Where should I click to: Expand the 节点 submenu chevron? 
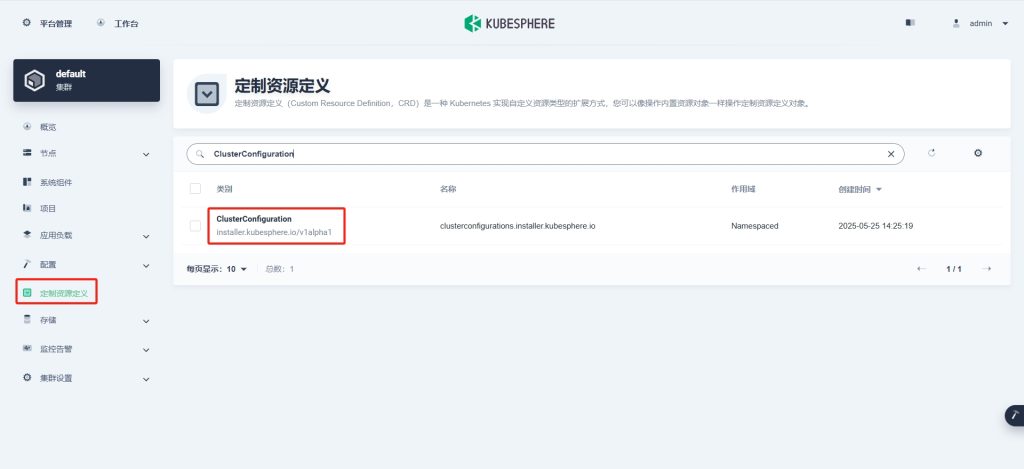(x=146, y=155)
